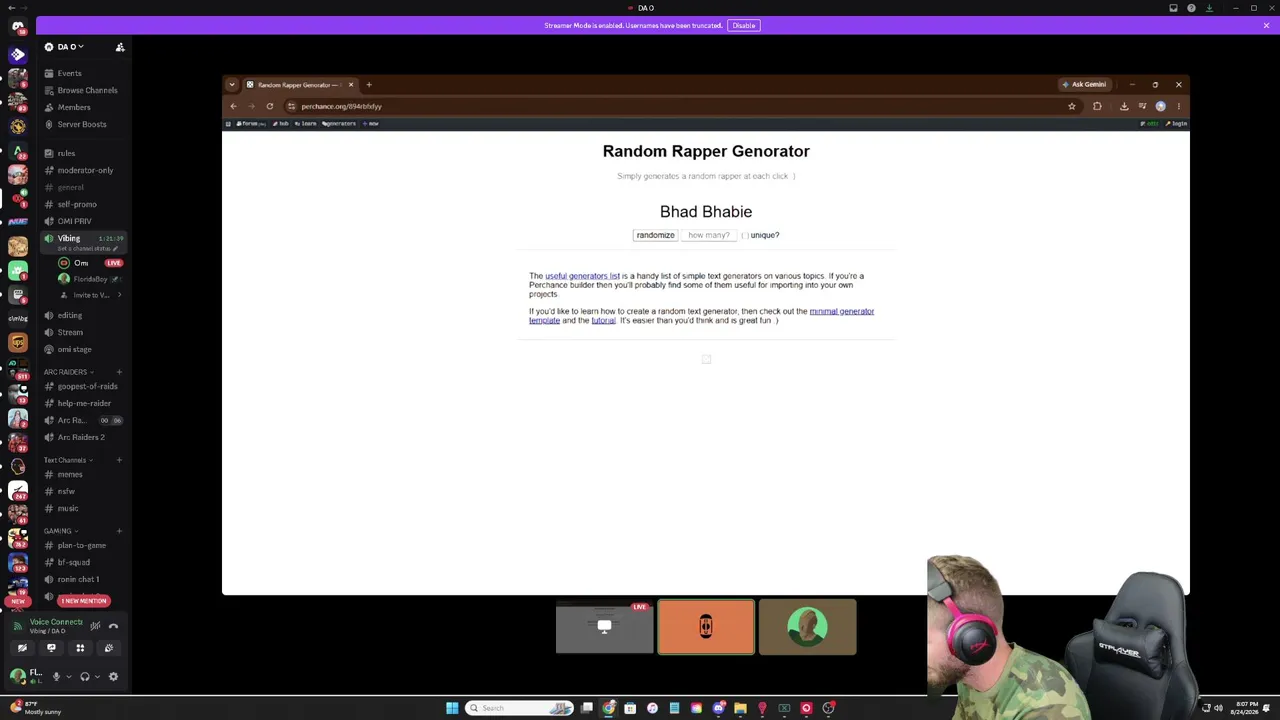Image resolution: width=1280 pixels, height=720 pixels.
Task: Close the Random Rapper Generator tab
Action: [x=350, y=85]
